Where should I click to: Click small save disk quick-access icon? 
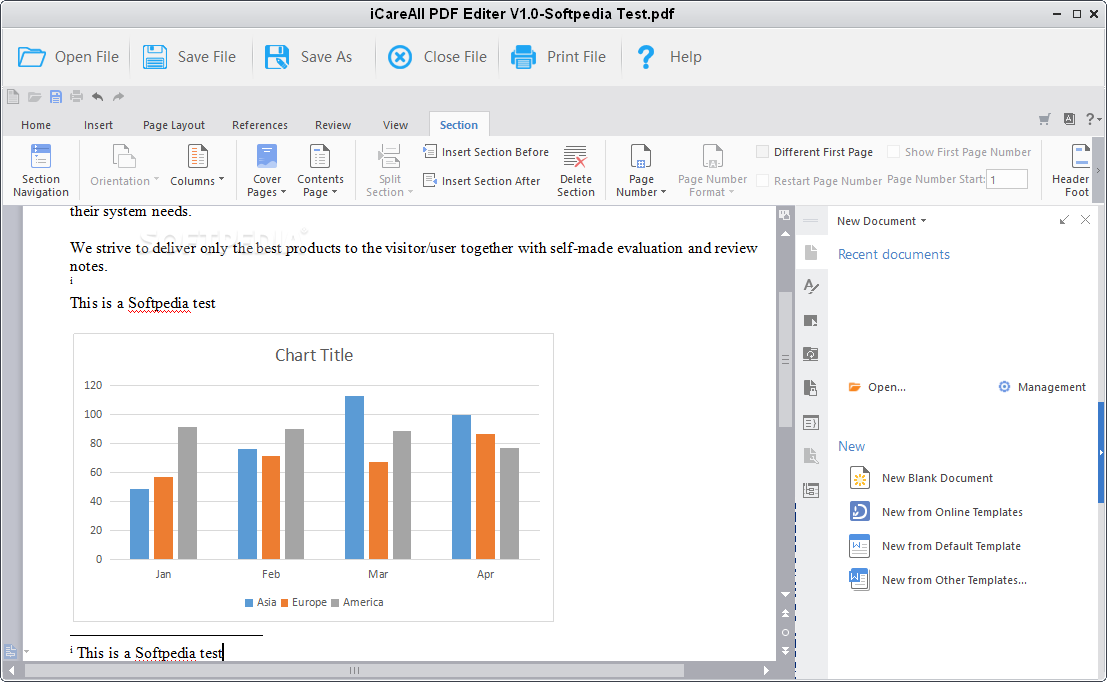[55, 97]
